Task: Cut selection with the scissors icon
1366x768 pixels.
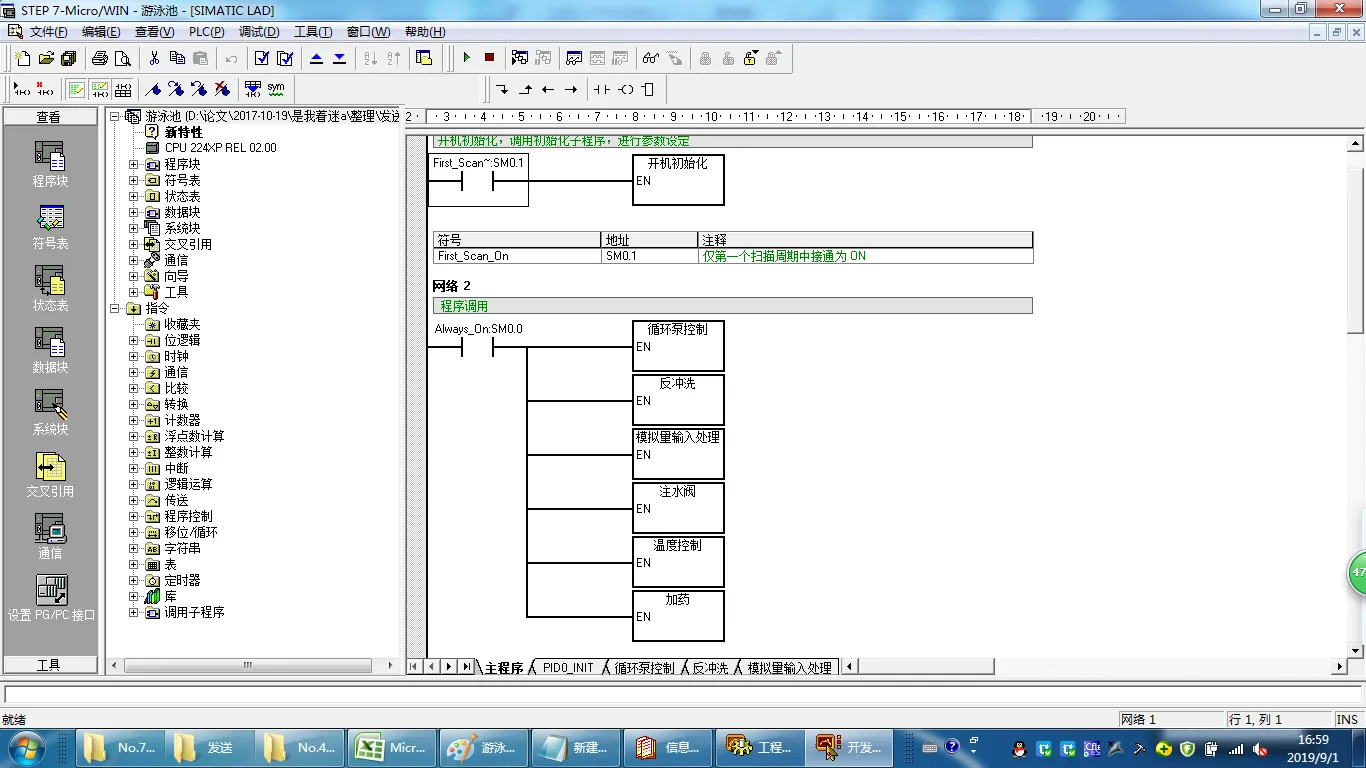Action: [x=154, y=58]
